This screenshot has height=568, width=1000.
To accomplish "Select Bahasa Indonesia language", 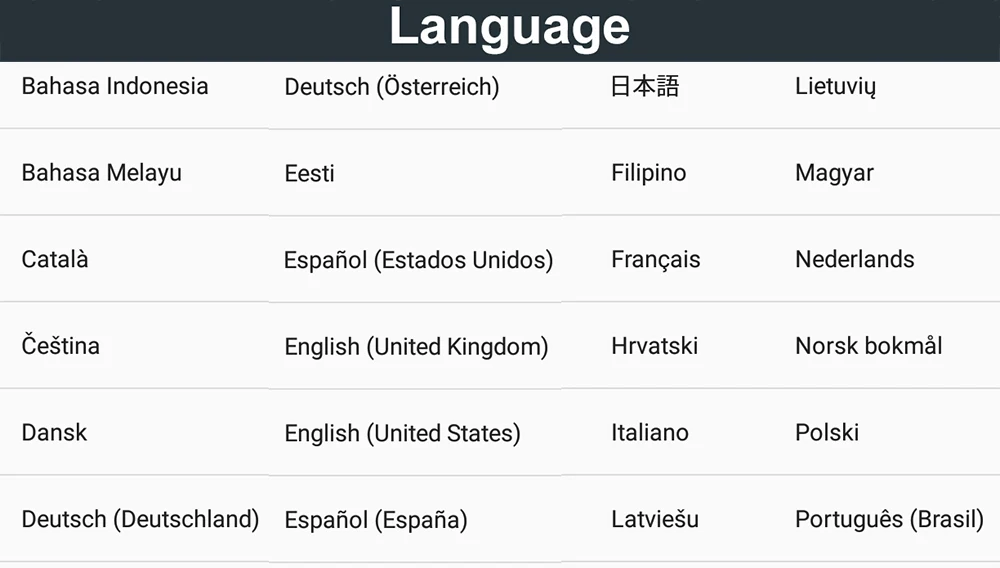I will tap(115, 86).
